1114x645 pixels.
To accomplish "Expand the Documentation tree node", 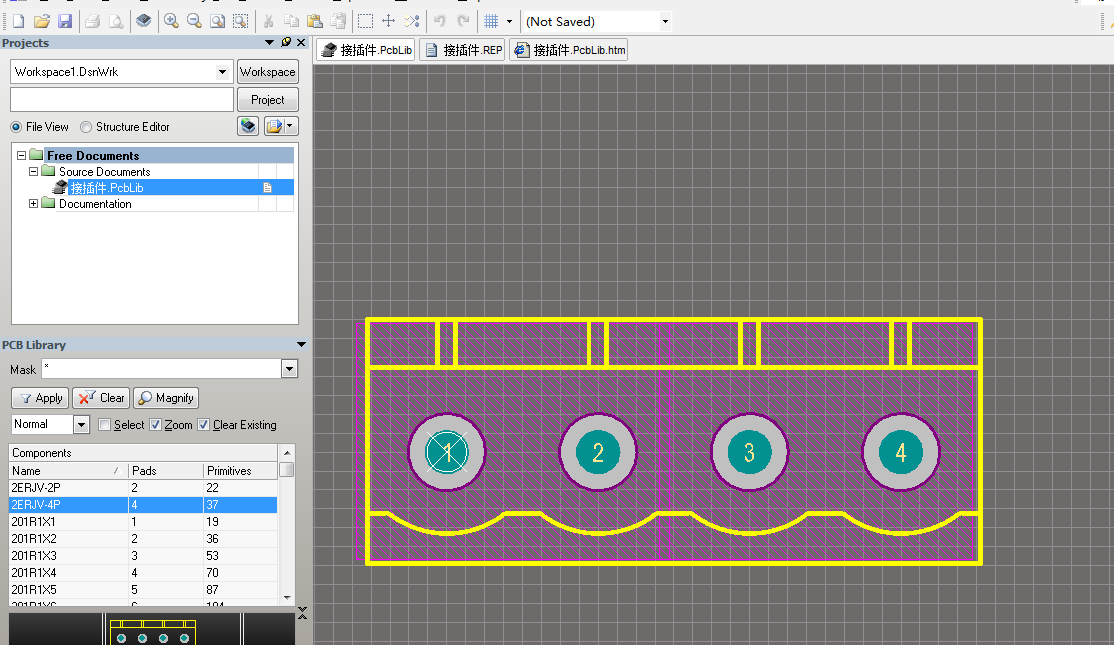I will [x=33, y=203].
